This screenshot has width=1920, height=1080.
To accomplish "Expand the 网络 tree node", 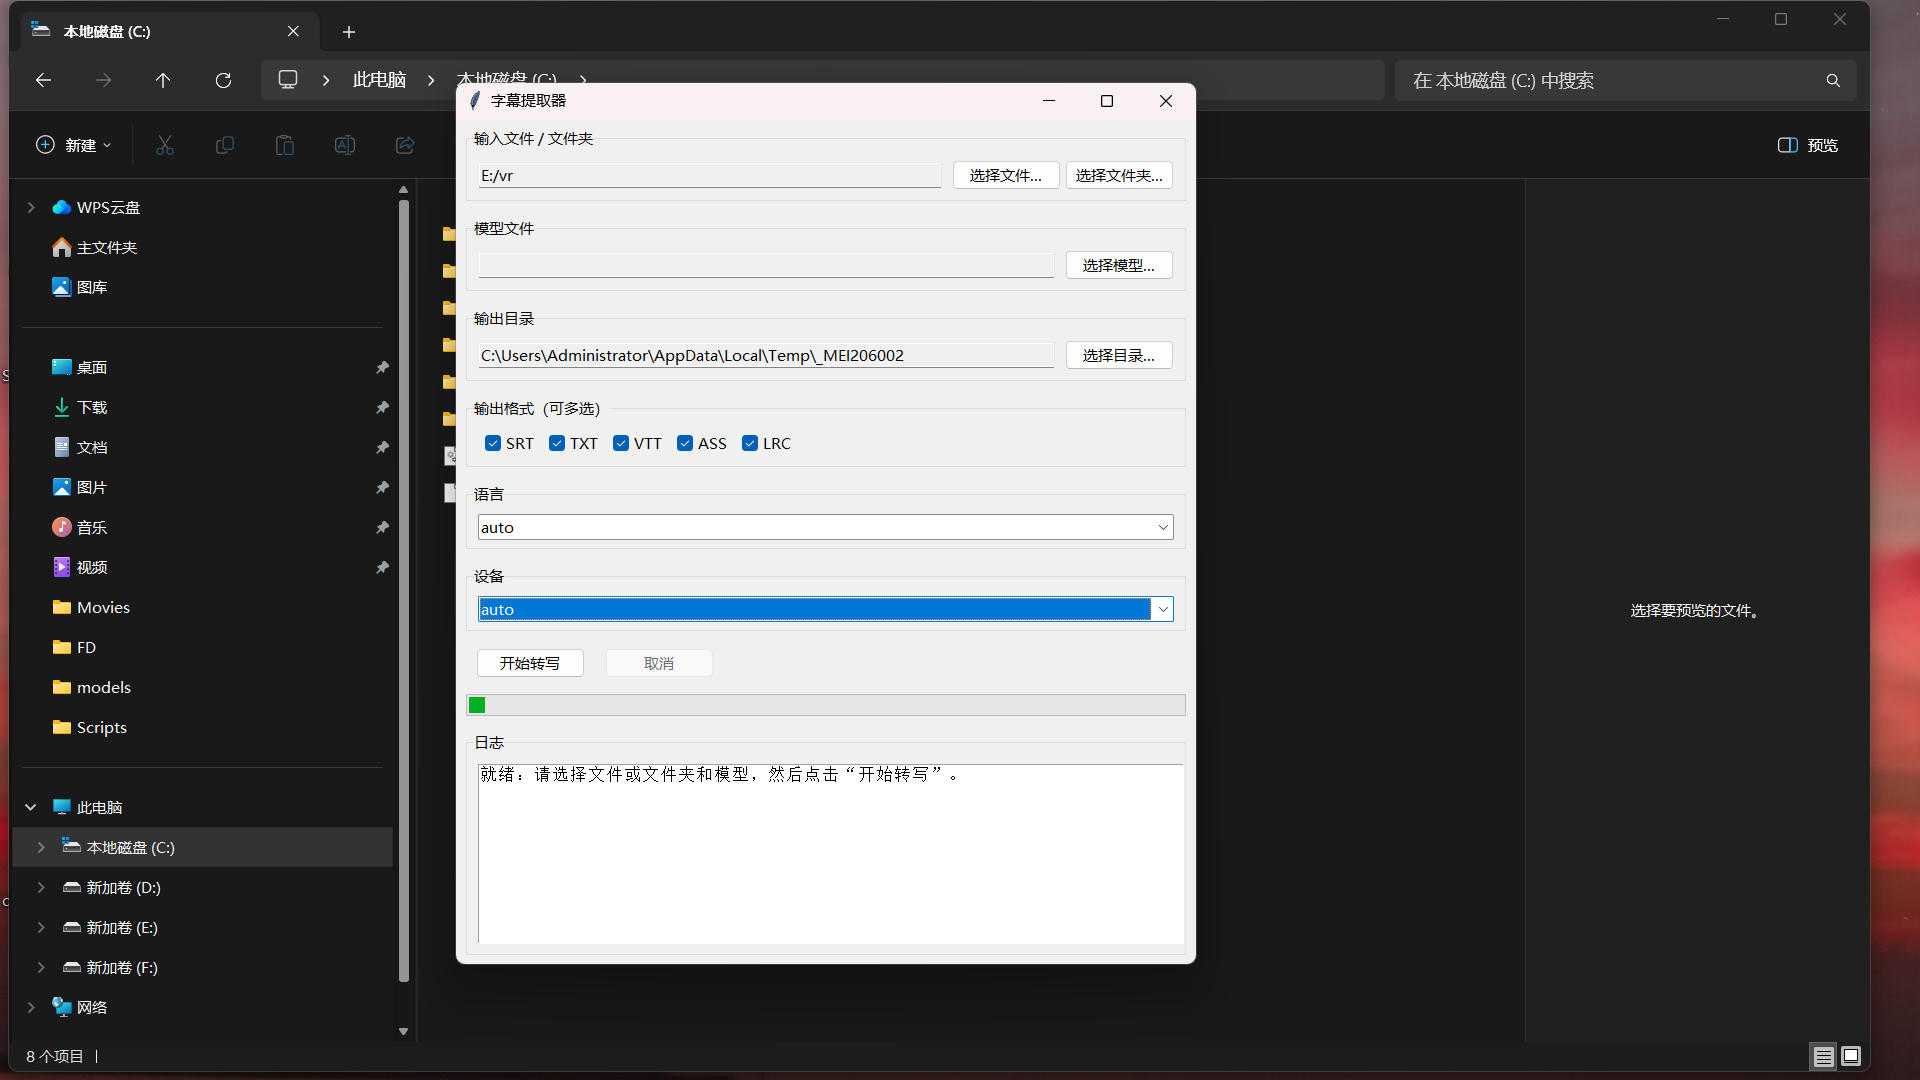I will coord(31,1007).
